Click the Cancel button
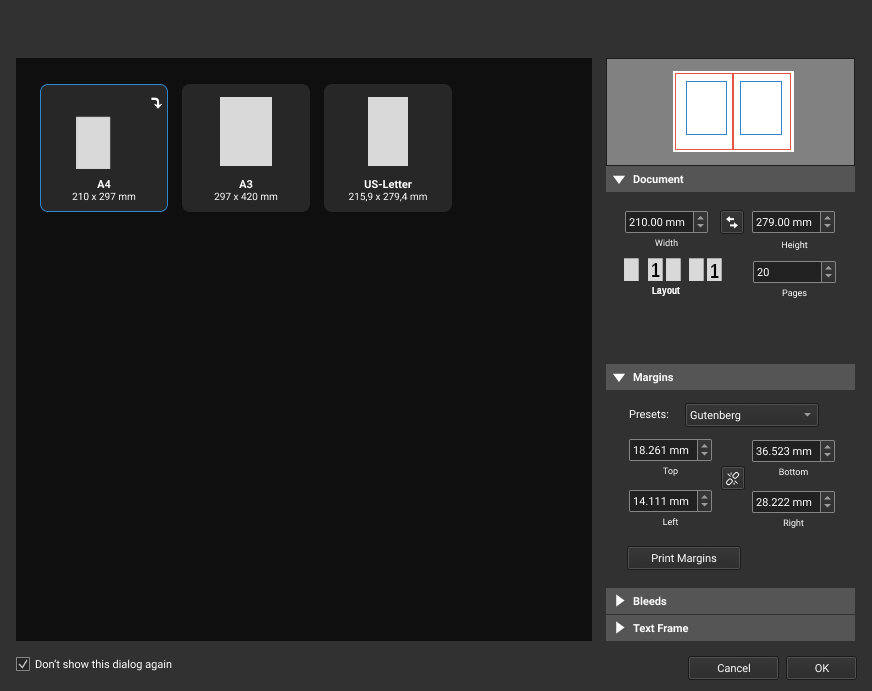The width and height of the screenshot is (872, 691). [x=733, y=668]
